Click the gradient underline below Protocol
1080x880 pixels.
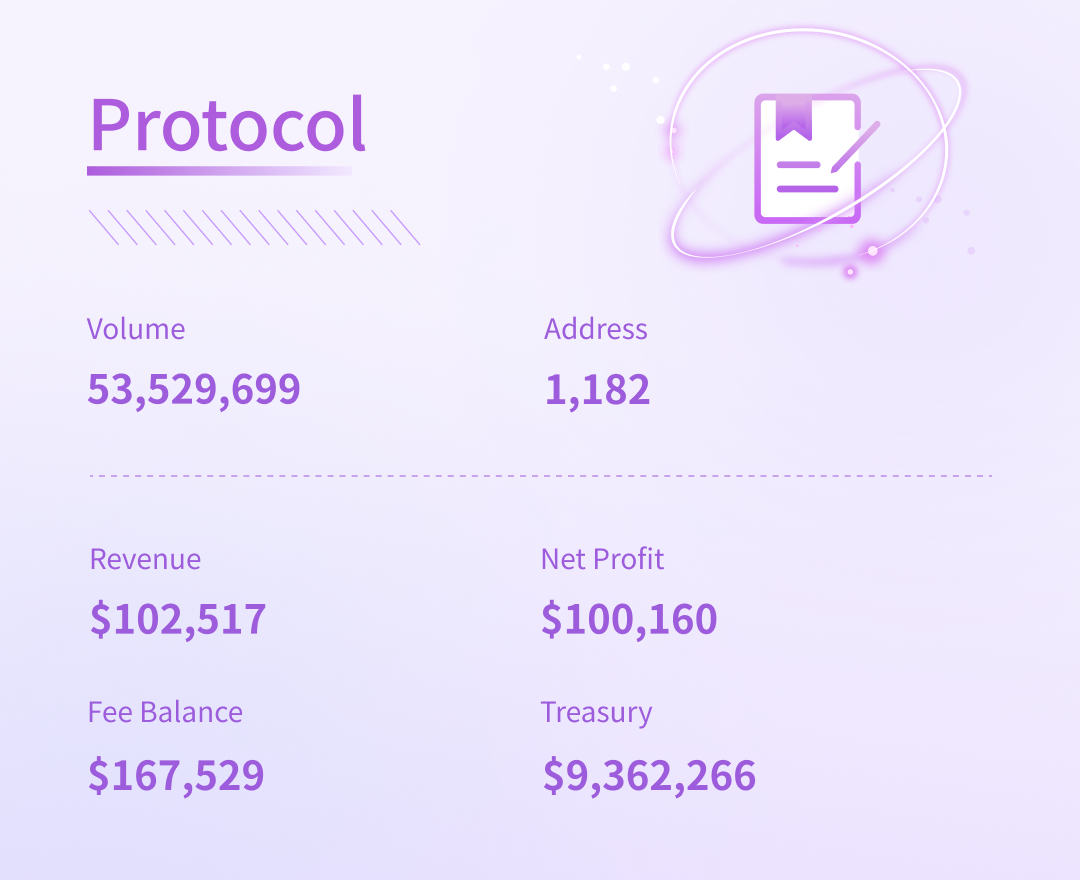pyautogui.click(x=220, y=171)
